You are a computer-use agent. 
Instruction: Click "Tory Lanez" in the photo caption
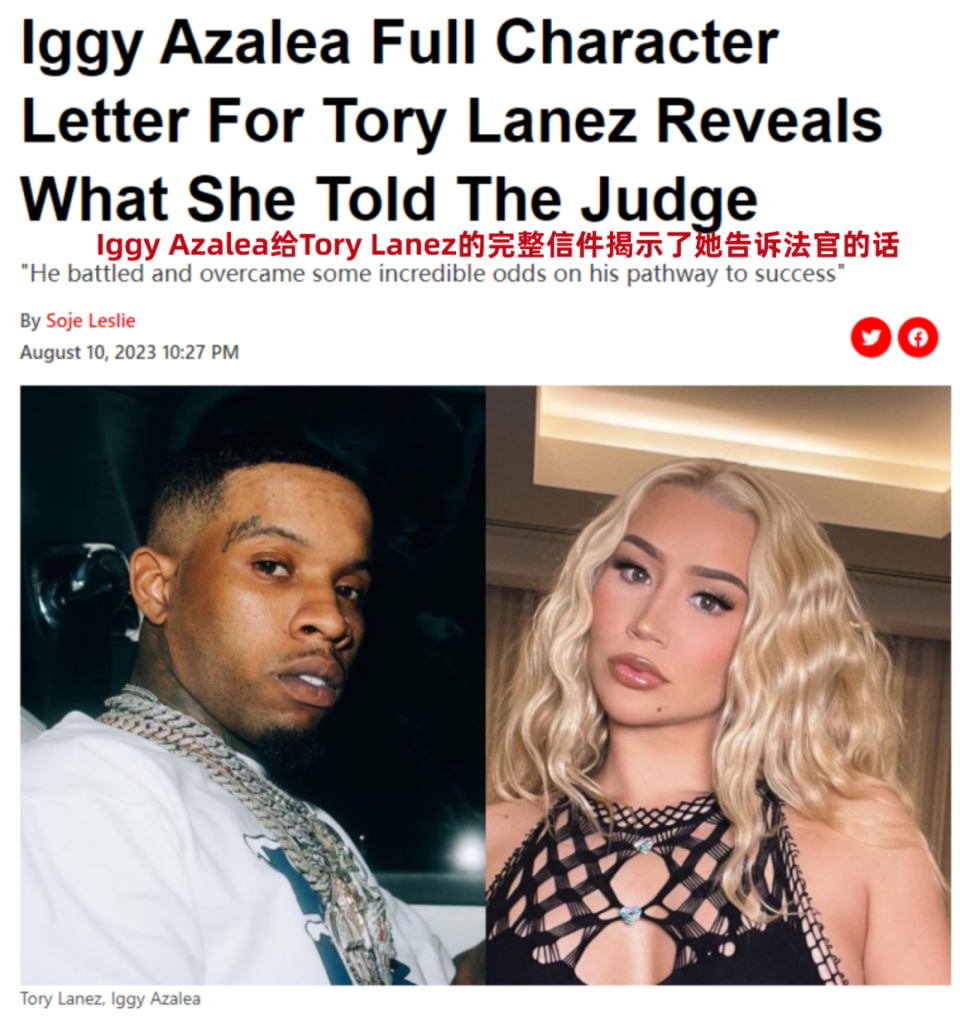click(x=62, y=999)
